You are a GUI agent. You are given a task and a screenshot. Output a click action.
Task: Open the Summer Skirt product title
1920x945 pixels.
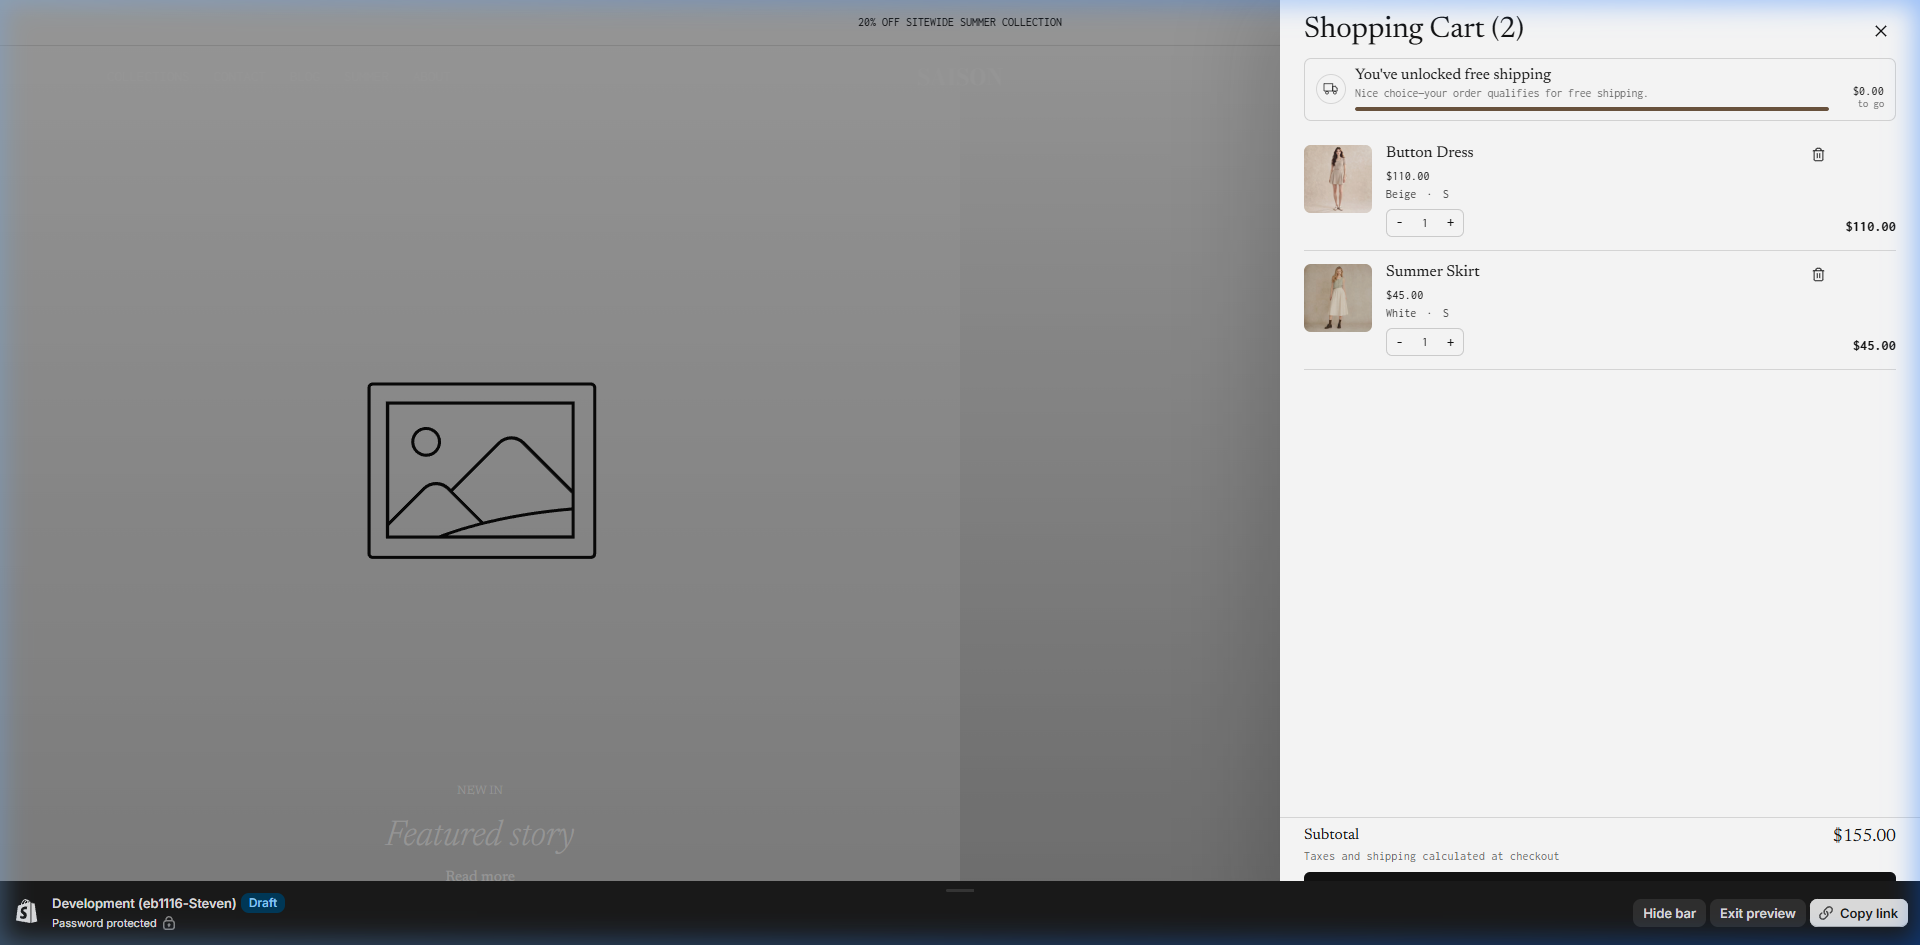click(x=1432, y=271)
